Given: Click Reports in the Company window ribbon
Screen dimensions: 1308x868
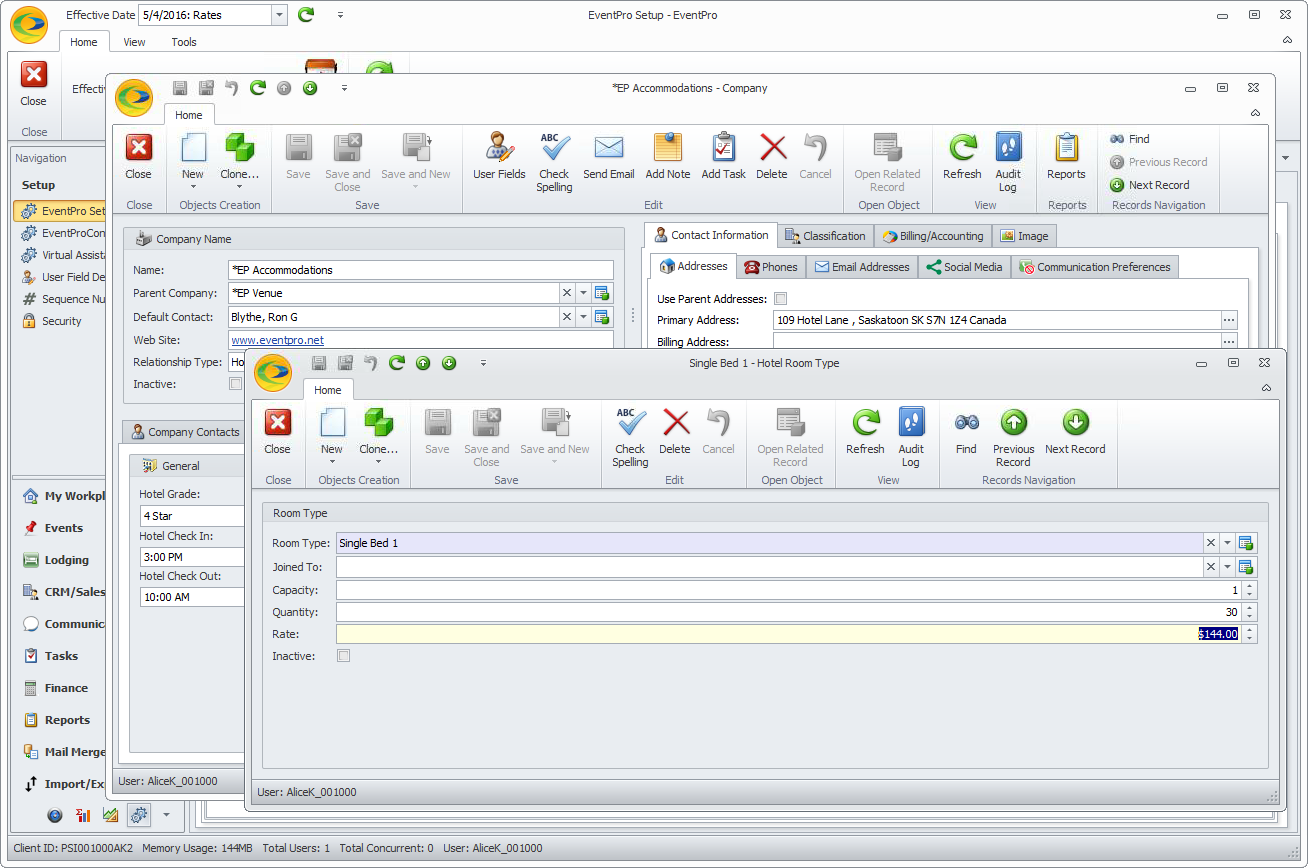Looking at the screenshot, I should coord(1066,156).
